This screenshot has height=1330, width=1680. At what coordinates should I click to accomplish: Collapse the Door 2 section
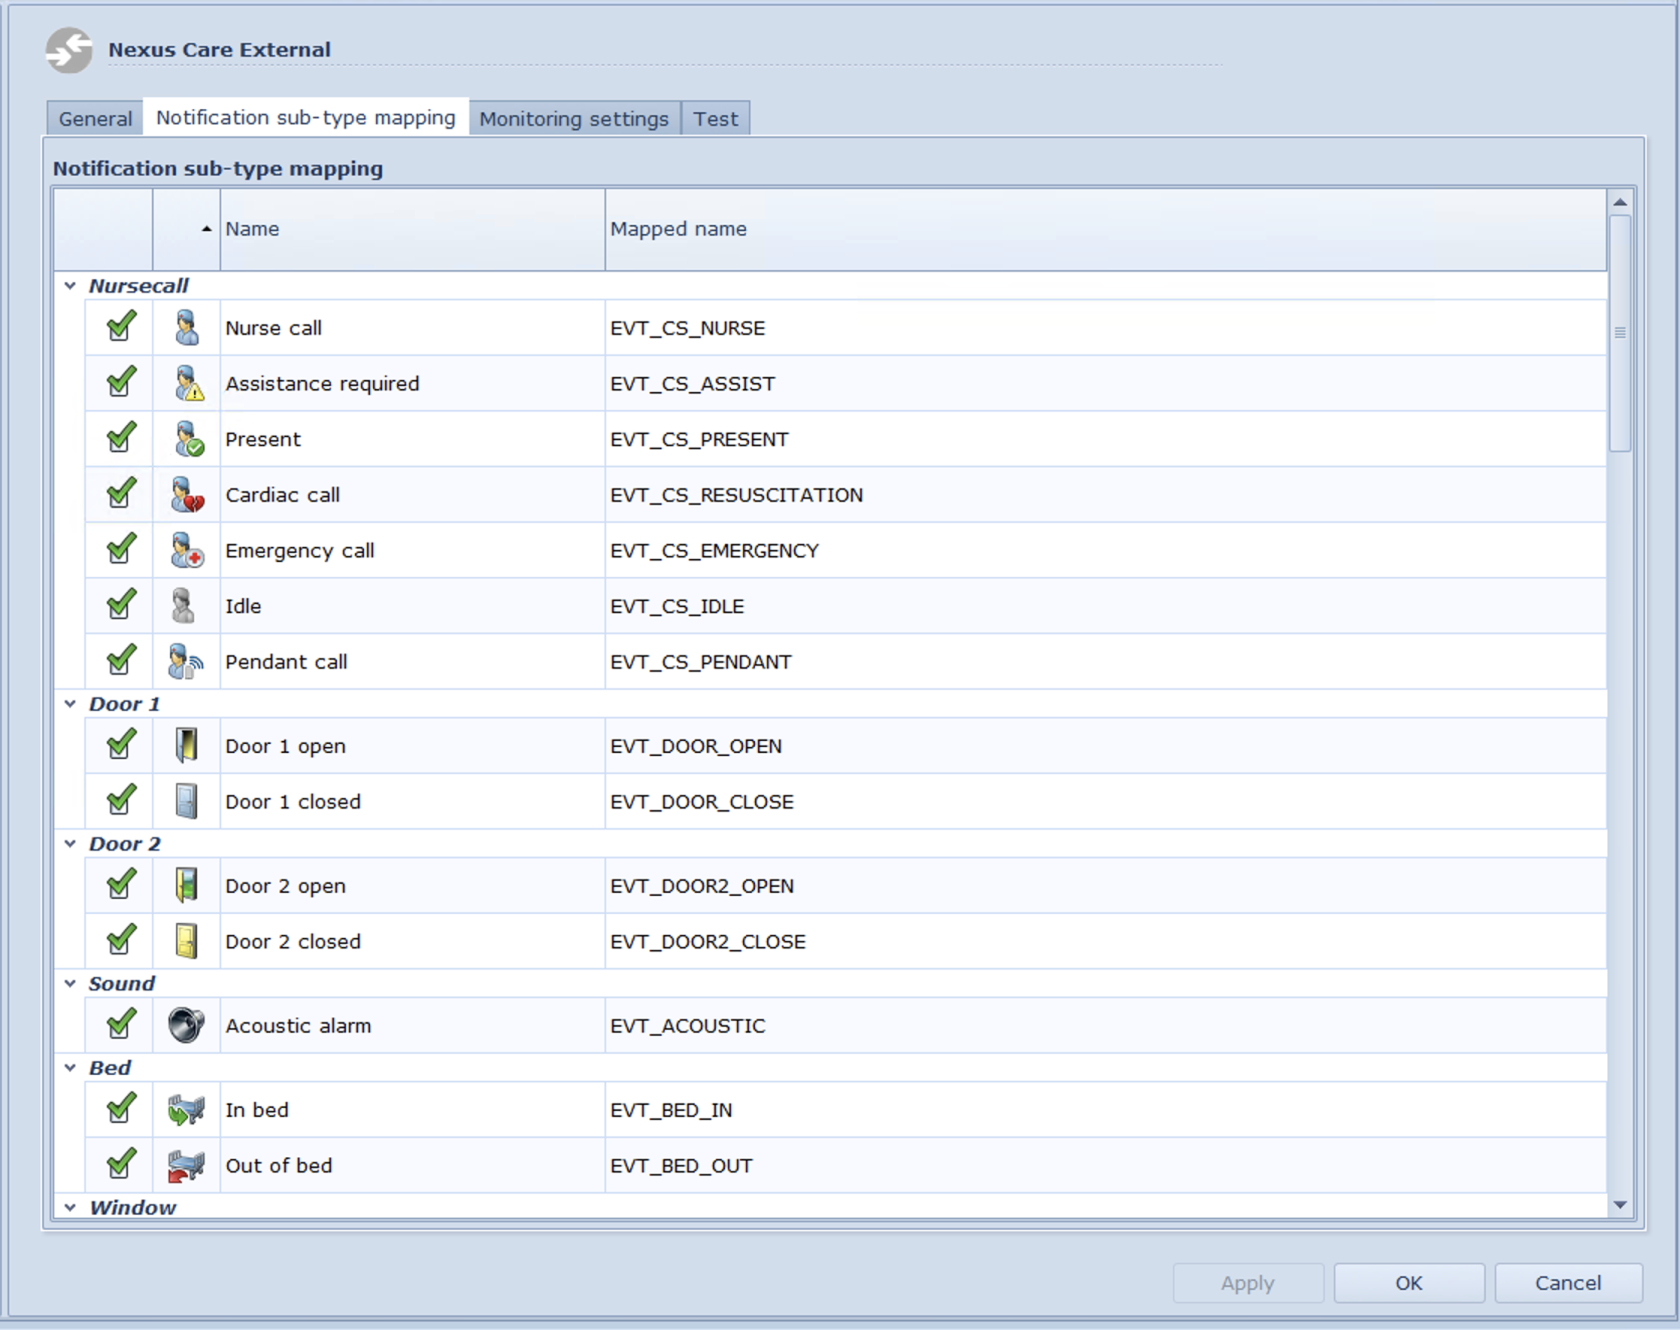pos(69,843)
